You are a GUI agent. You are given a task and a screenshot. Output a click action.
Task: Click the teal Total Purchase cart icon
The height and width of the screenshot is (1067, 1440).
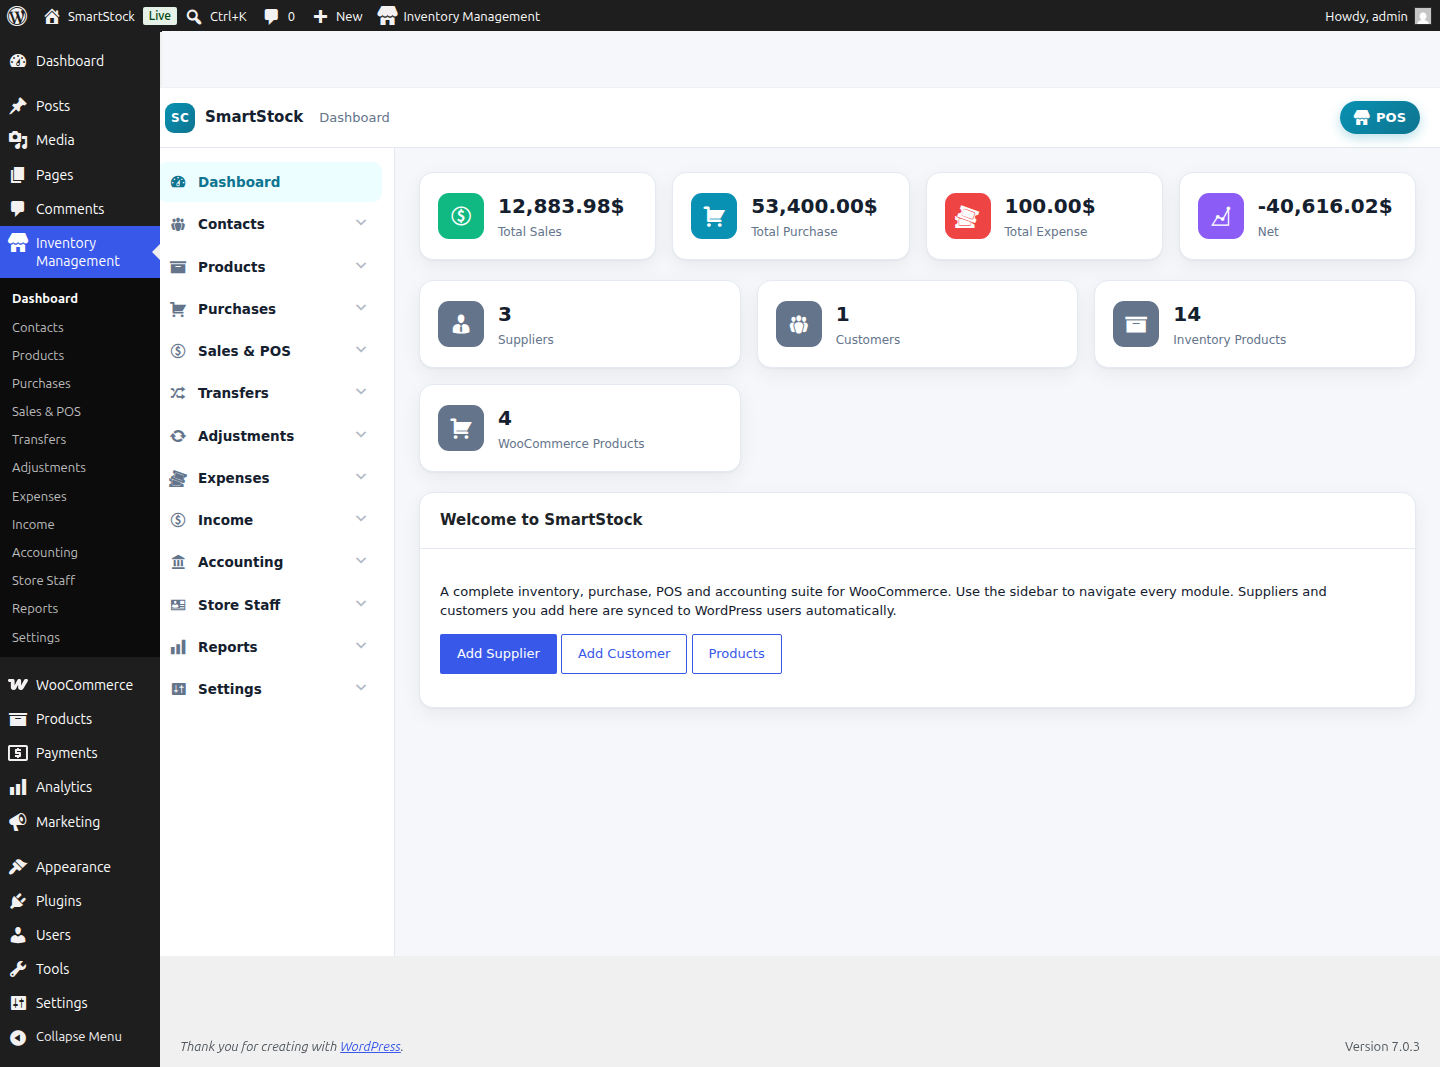point(714,216)
